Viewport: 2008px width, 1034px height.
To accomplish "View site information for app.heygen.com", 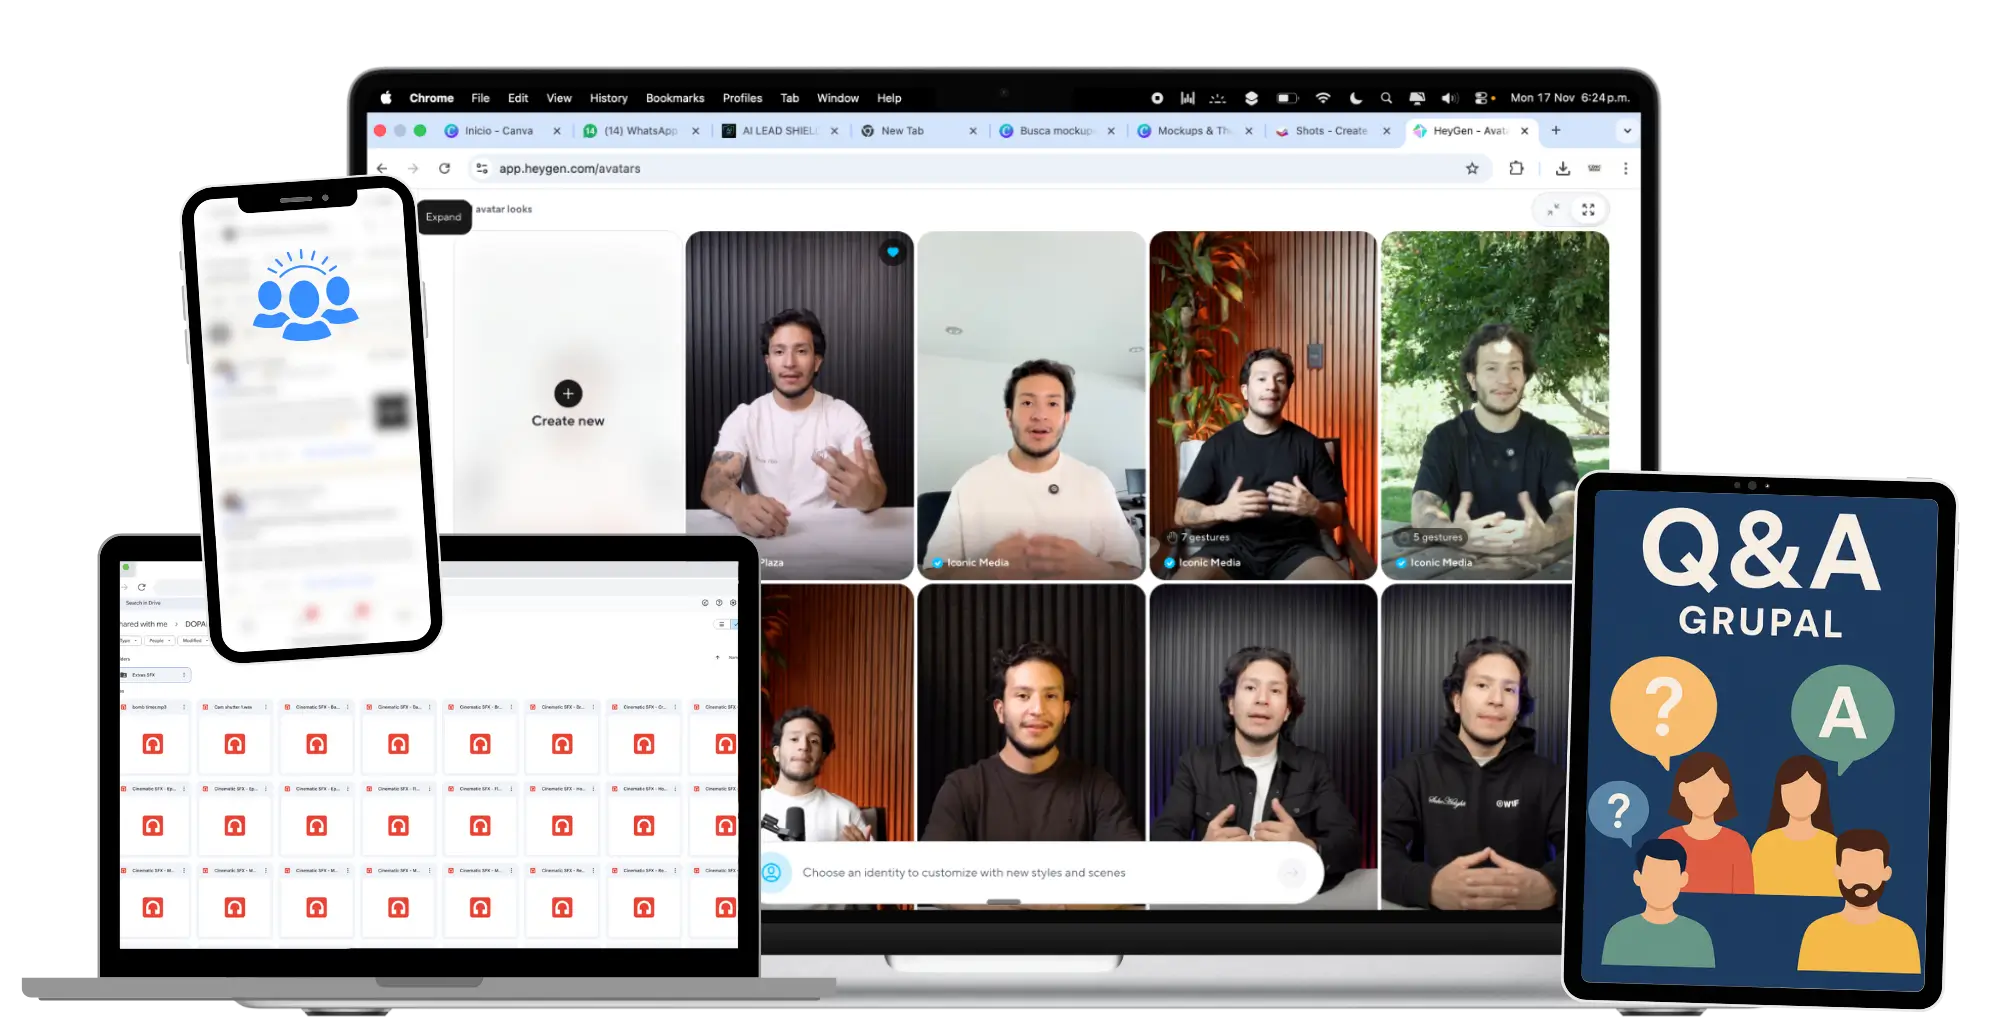I will pos(482,168).
